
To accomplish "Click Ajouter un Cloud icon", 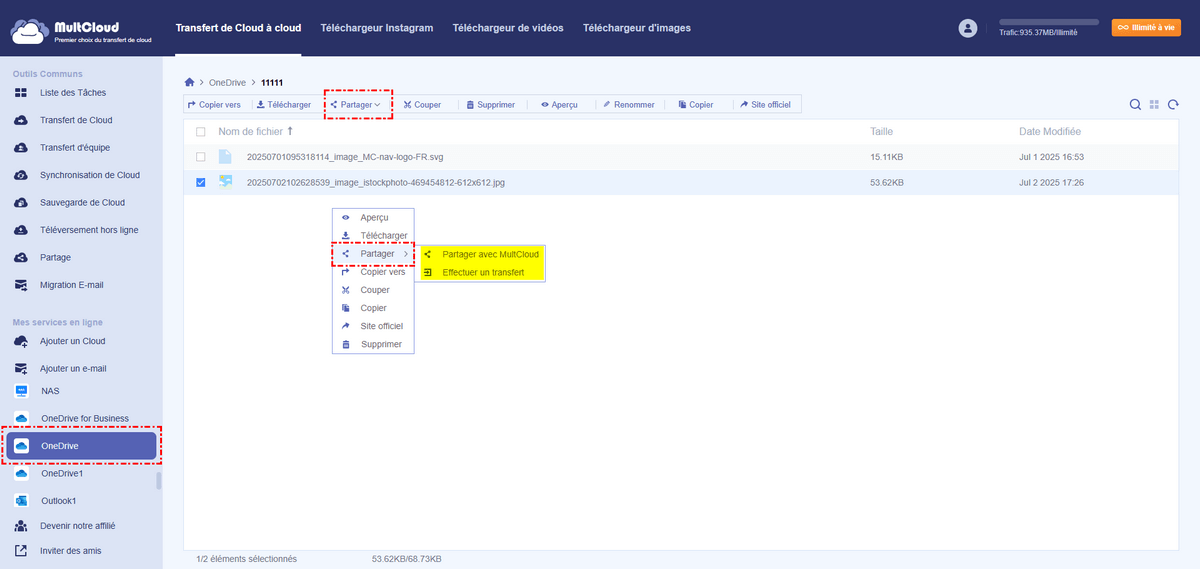I will 21,341.
